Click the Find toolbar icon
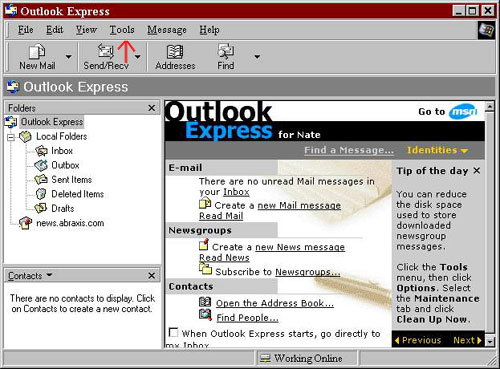500x369 pixels. pos(226,51)
